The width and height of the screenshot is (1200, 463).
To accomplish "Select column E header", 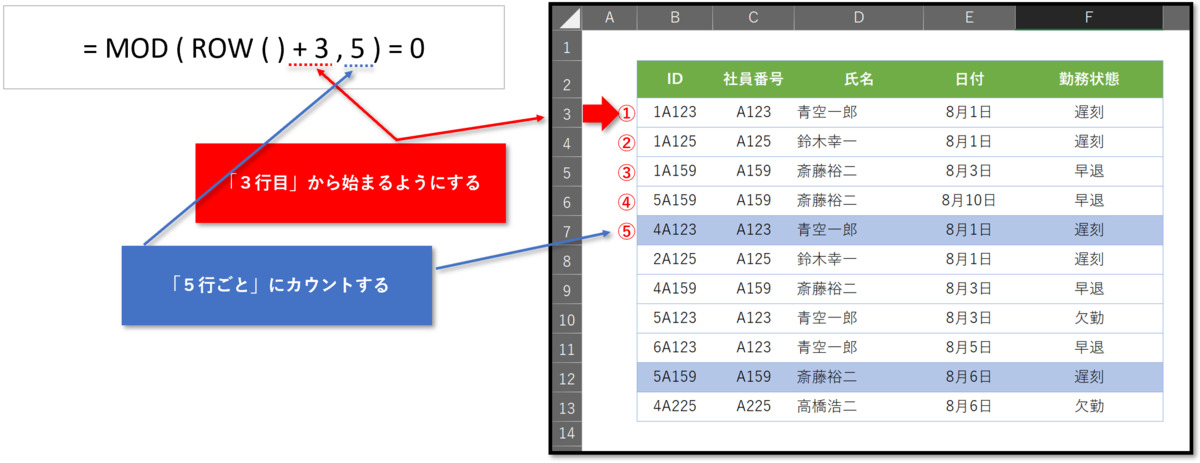I will pyautogui.click(x=970, y=18).
